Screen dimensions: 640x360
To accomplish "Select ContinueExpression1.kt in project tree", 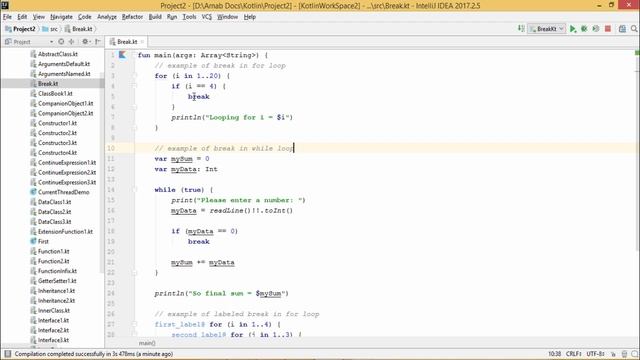I will click(x=67, y=162).
